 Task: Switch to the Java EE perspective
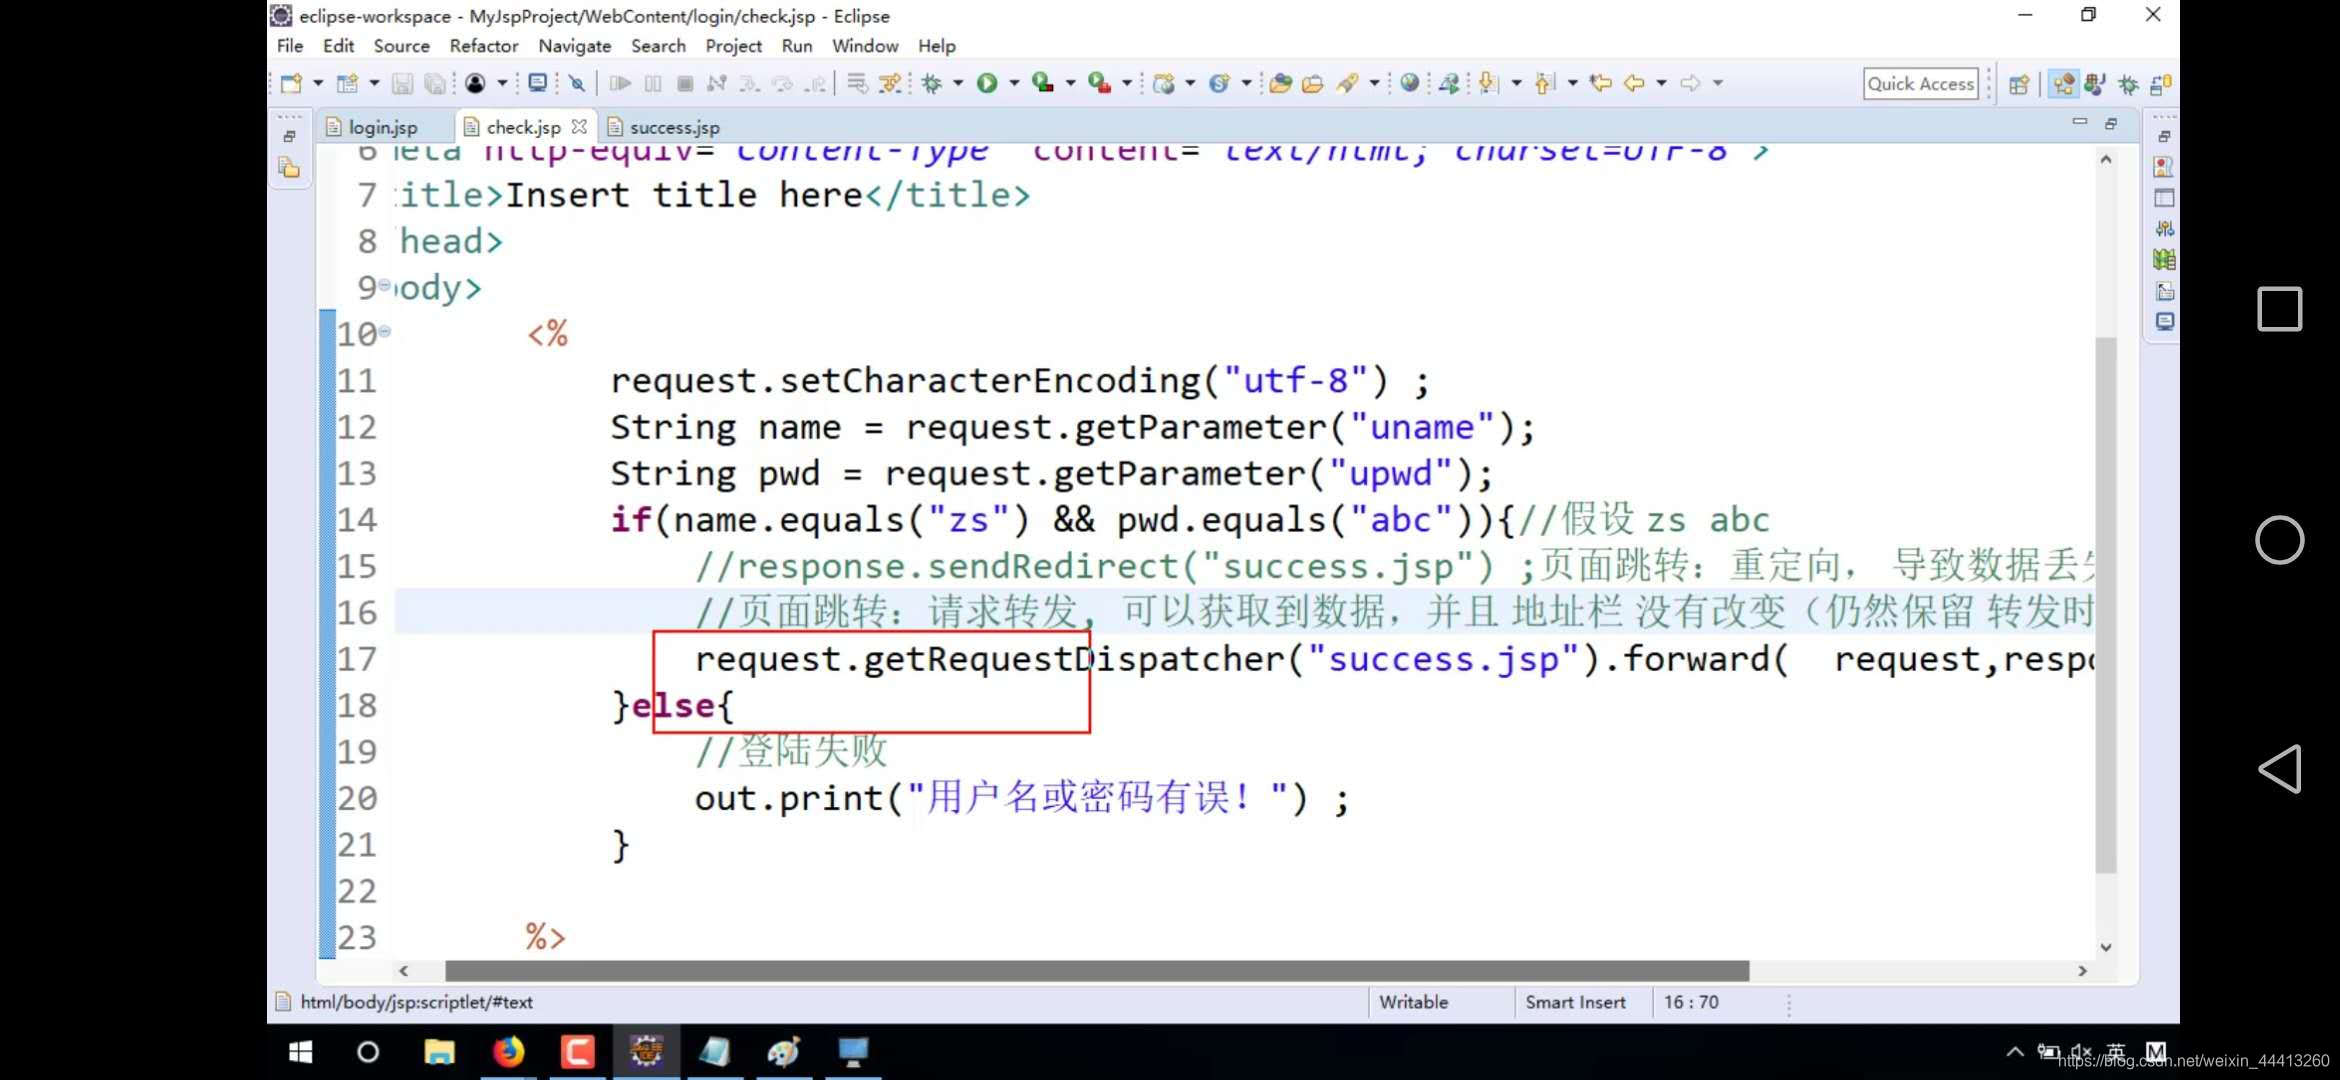(2063, 85)
